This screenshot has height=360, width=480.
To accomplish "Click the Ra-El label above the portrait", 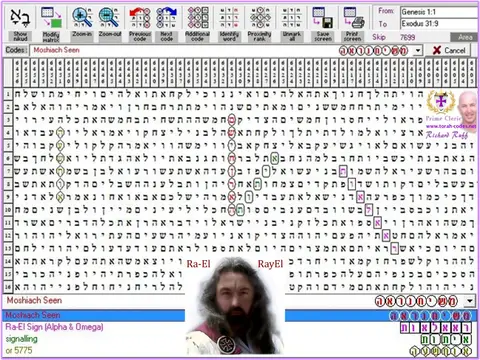I will (198, 264).
